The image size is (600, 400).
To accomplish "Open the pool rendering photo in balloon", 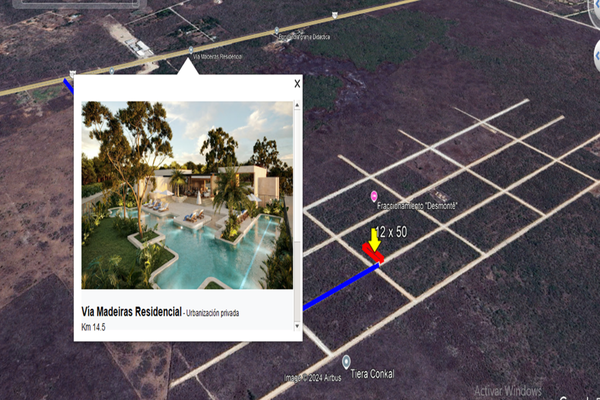I will point(187,195).
